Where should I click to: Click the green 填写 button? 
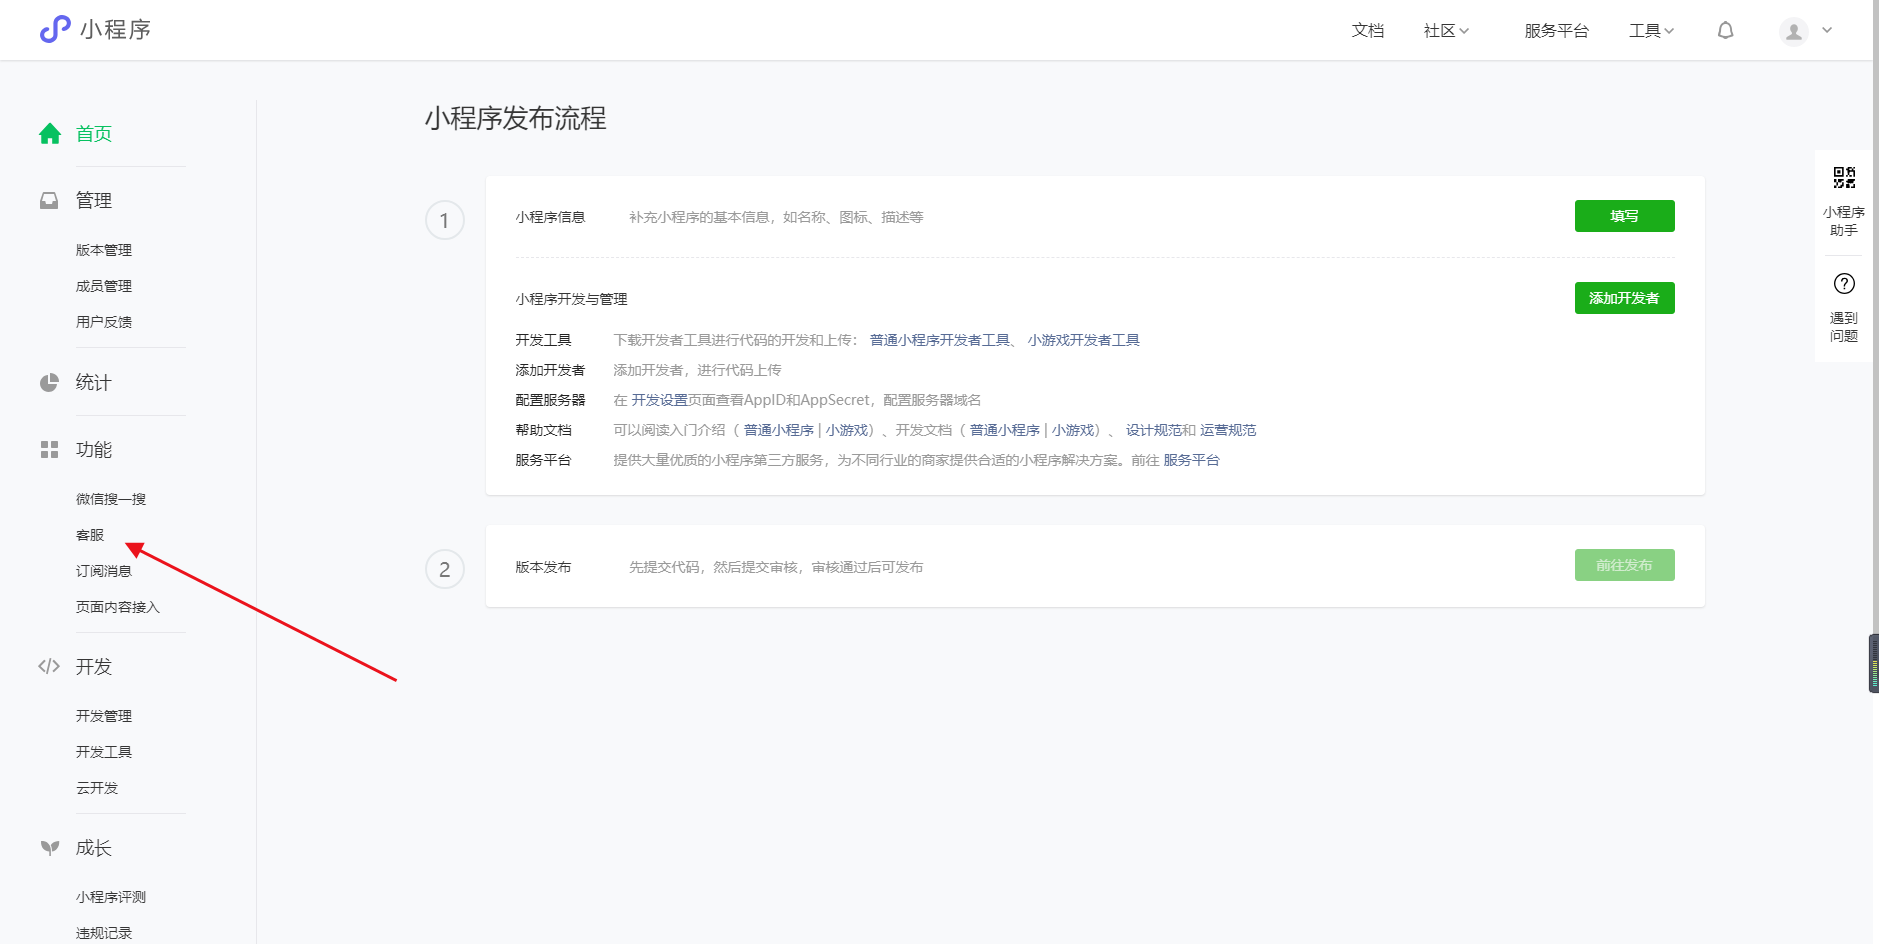click(x=1624, y=215)
